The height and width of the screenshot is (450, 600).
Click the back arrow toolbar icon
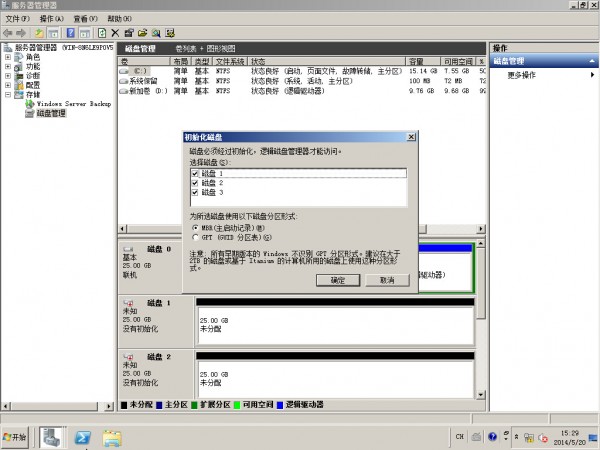tap(8, 33)
